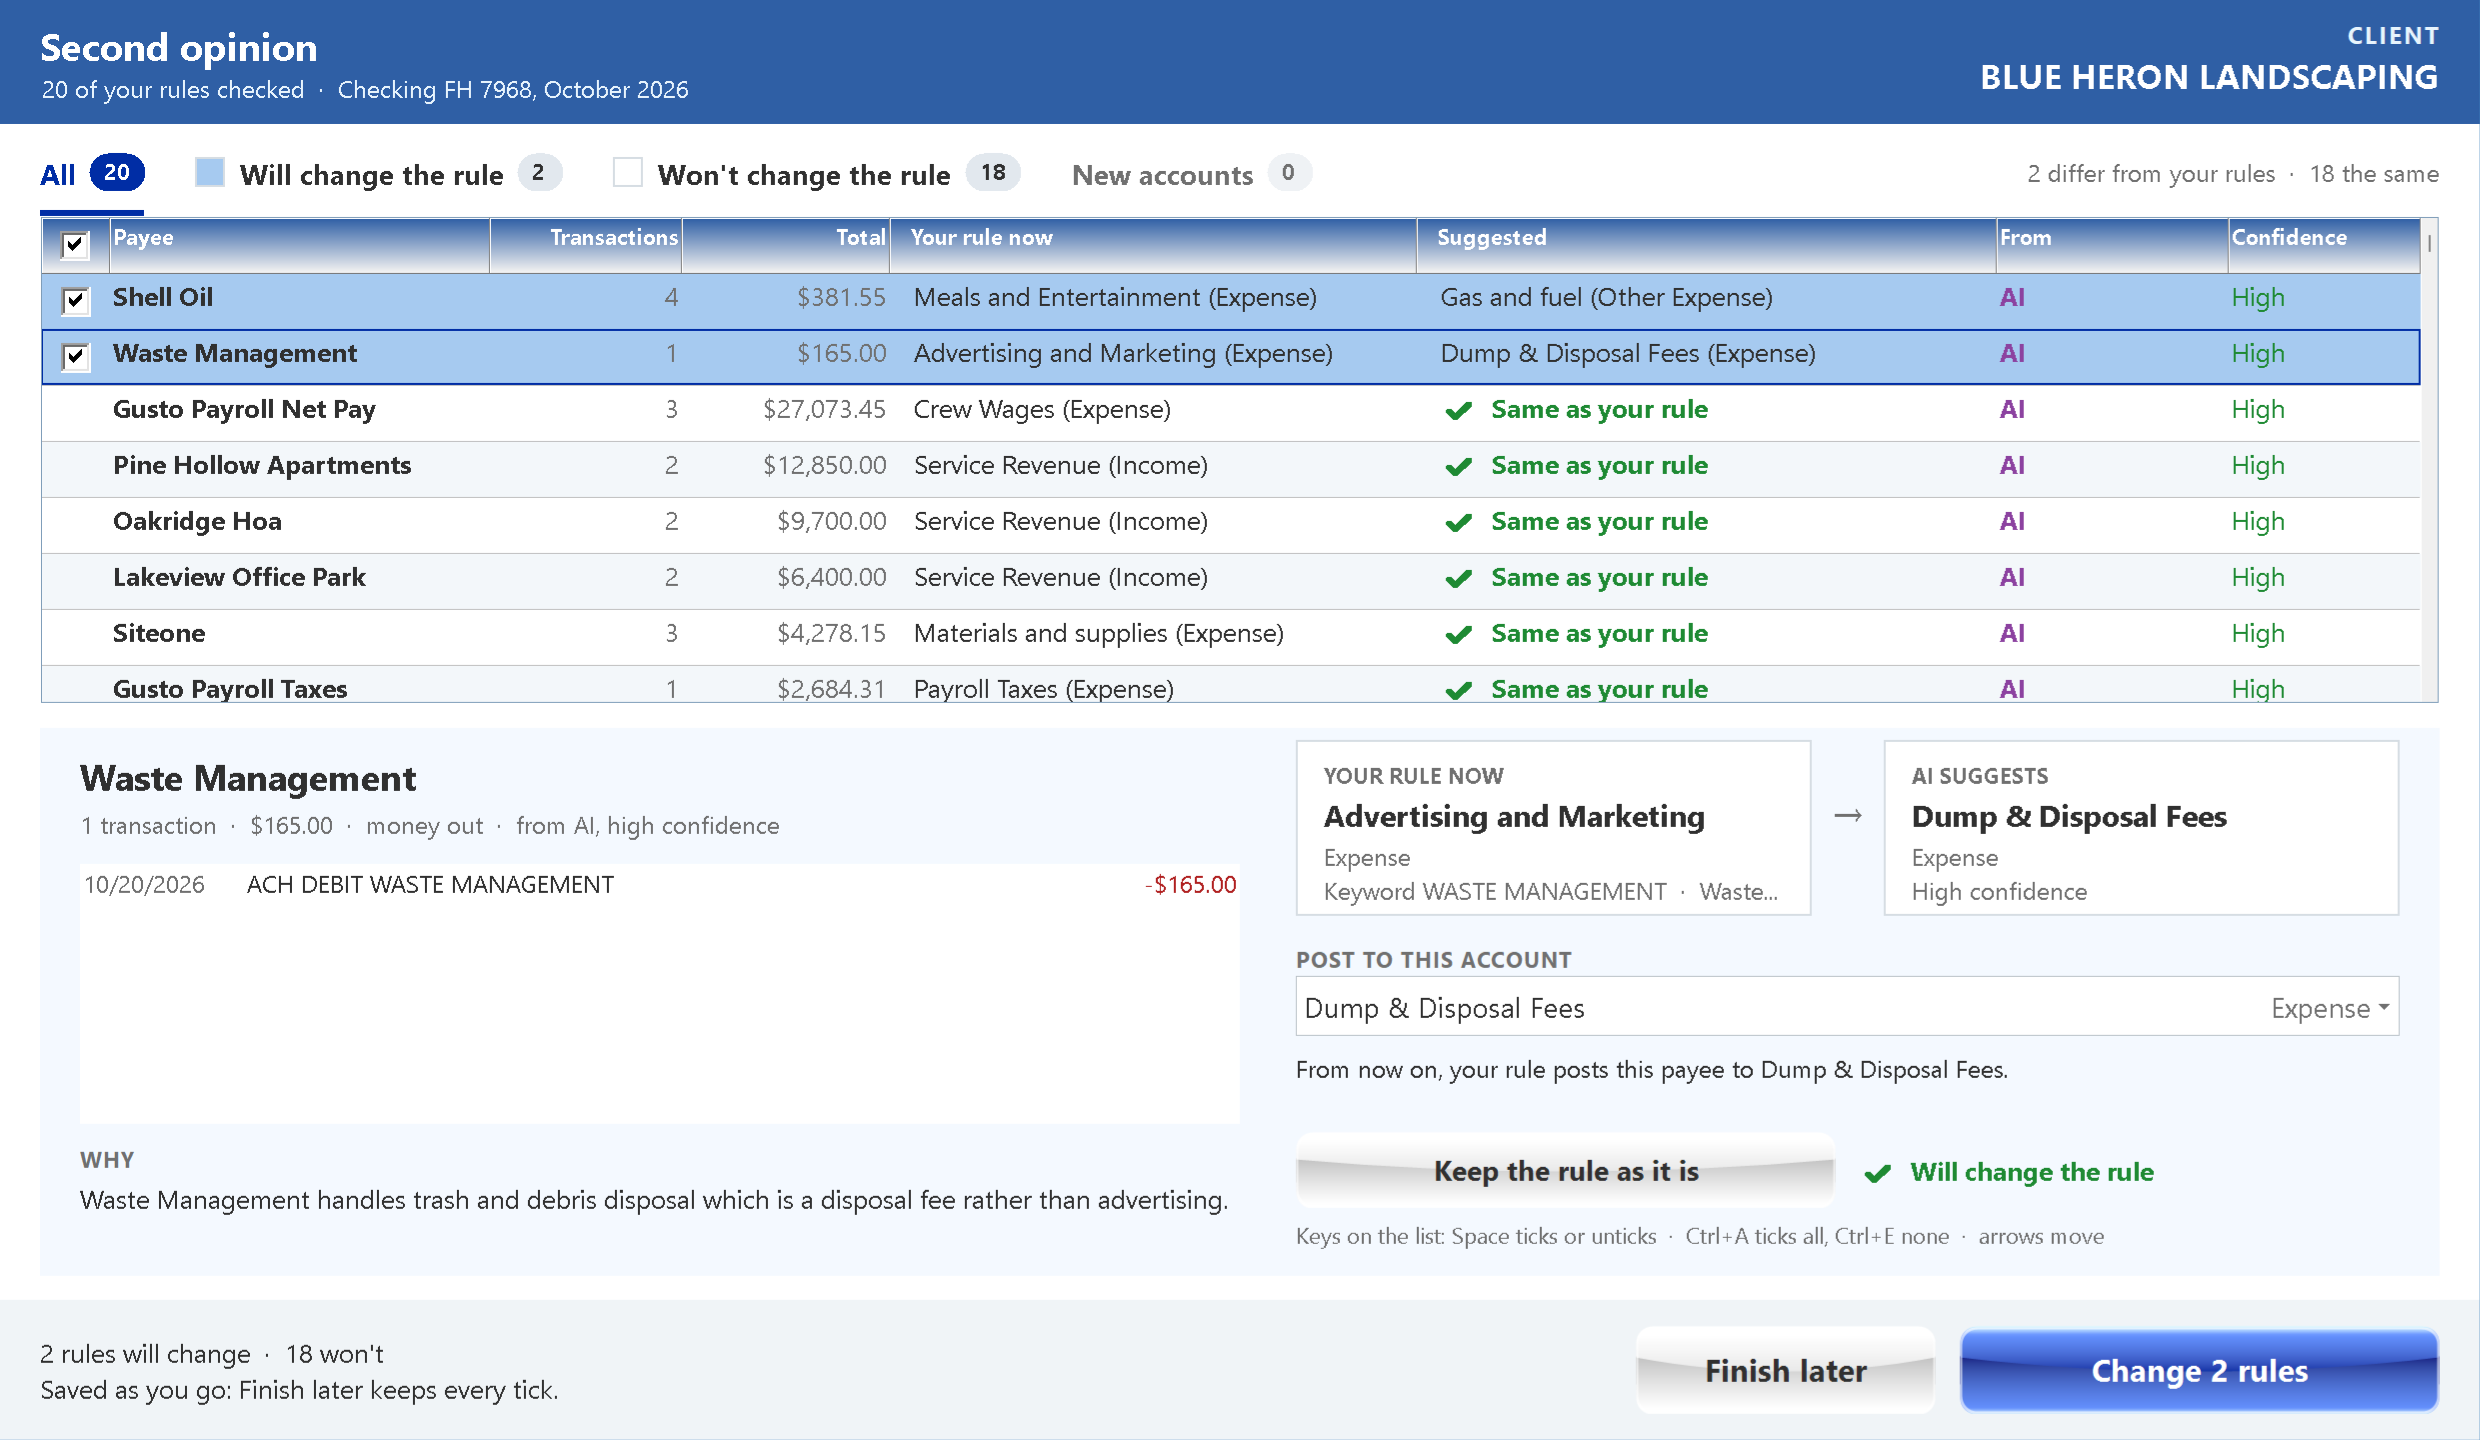Screen dimensions: 2480x1440
Task: Click the Keep the rule as it is button
Action: pos(1566,1171)
